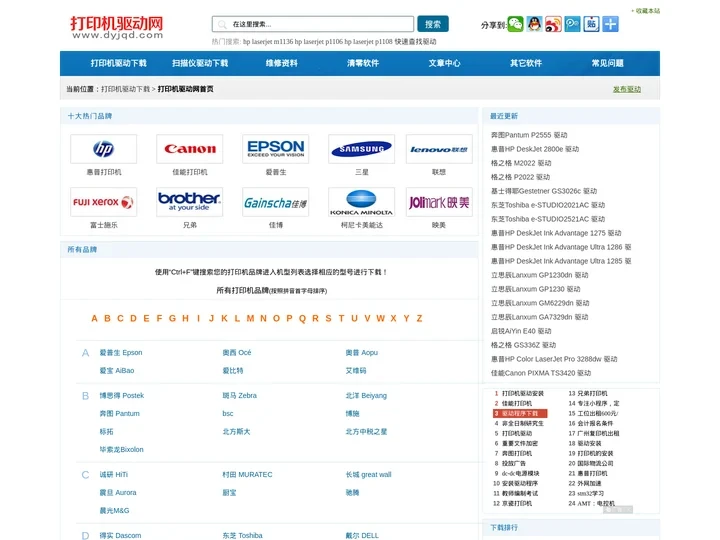Open 惠普HP DeskJet 2800e 驱动 update
The width and height of the screenshot is (720, 540).
[535, 149]
